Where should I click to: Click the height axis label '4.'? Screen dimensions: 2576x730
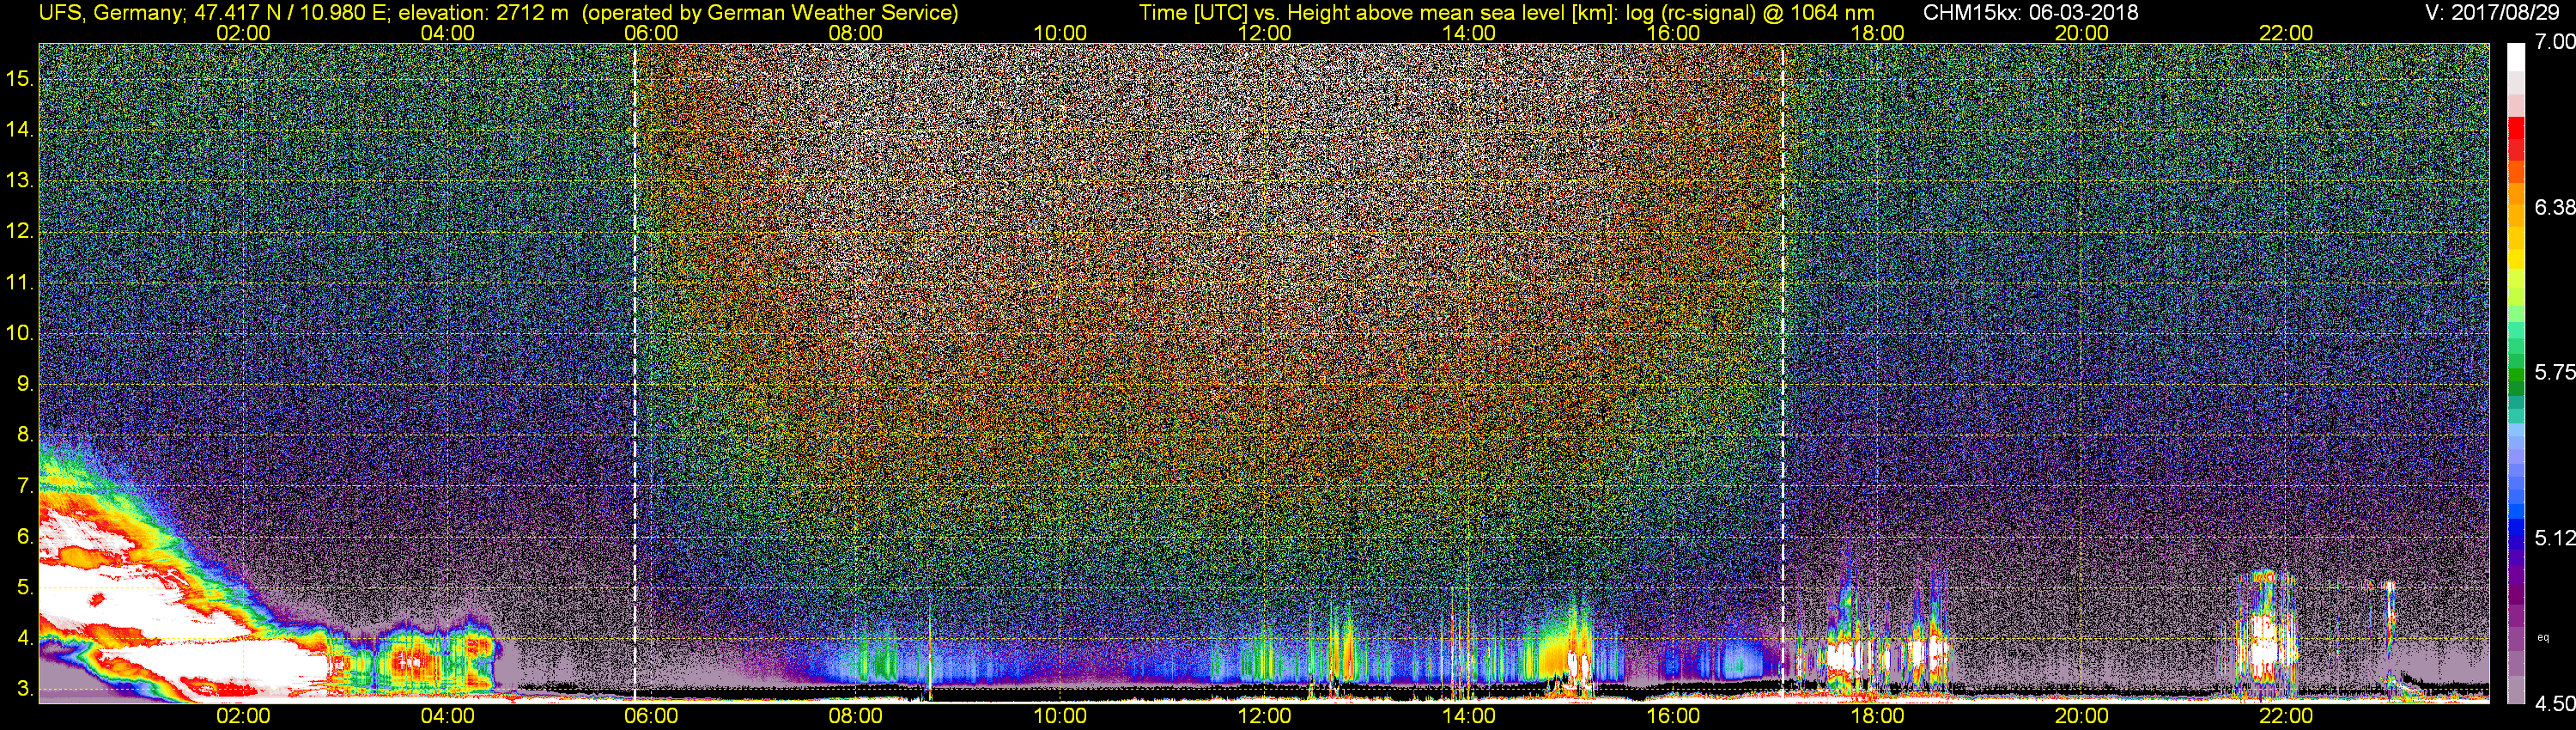[x=25, y=638]
